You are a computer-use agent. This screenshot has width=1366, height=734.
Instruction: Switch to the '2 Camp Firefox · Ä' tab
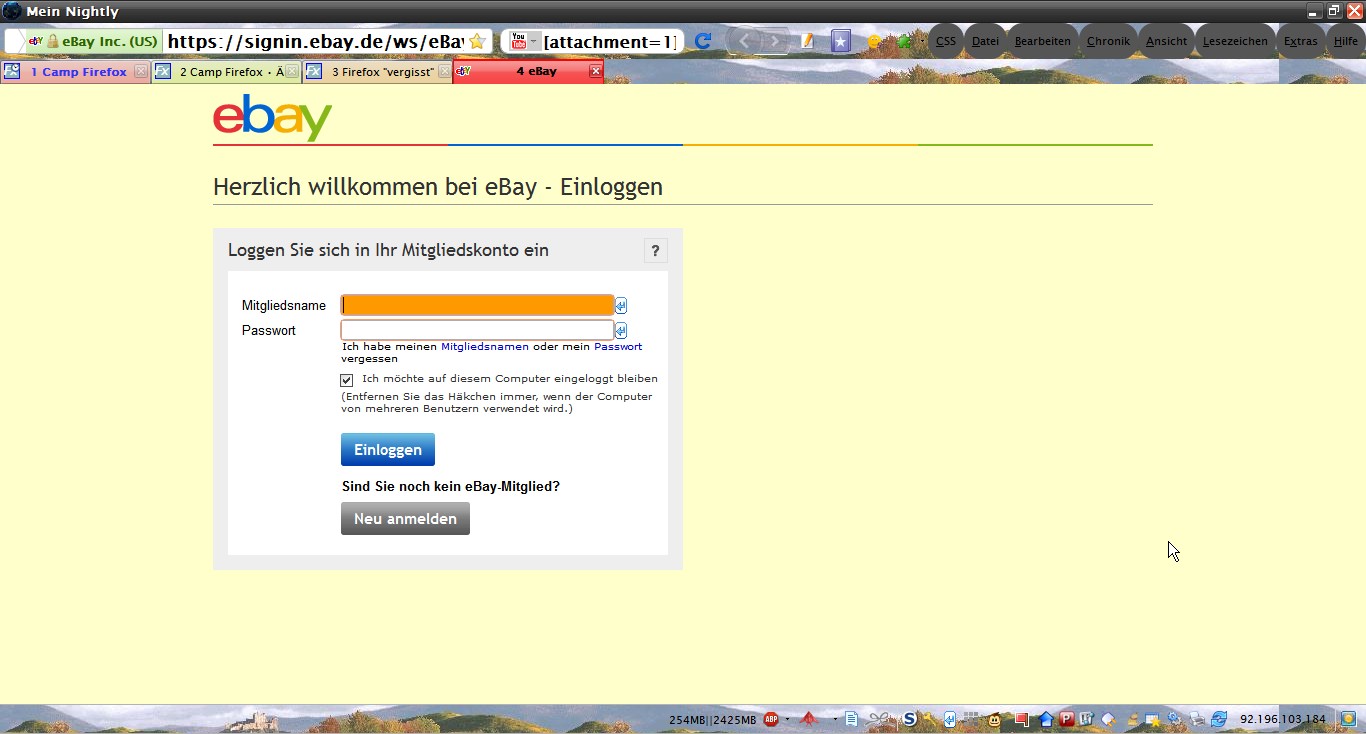point(227,72)
